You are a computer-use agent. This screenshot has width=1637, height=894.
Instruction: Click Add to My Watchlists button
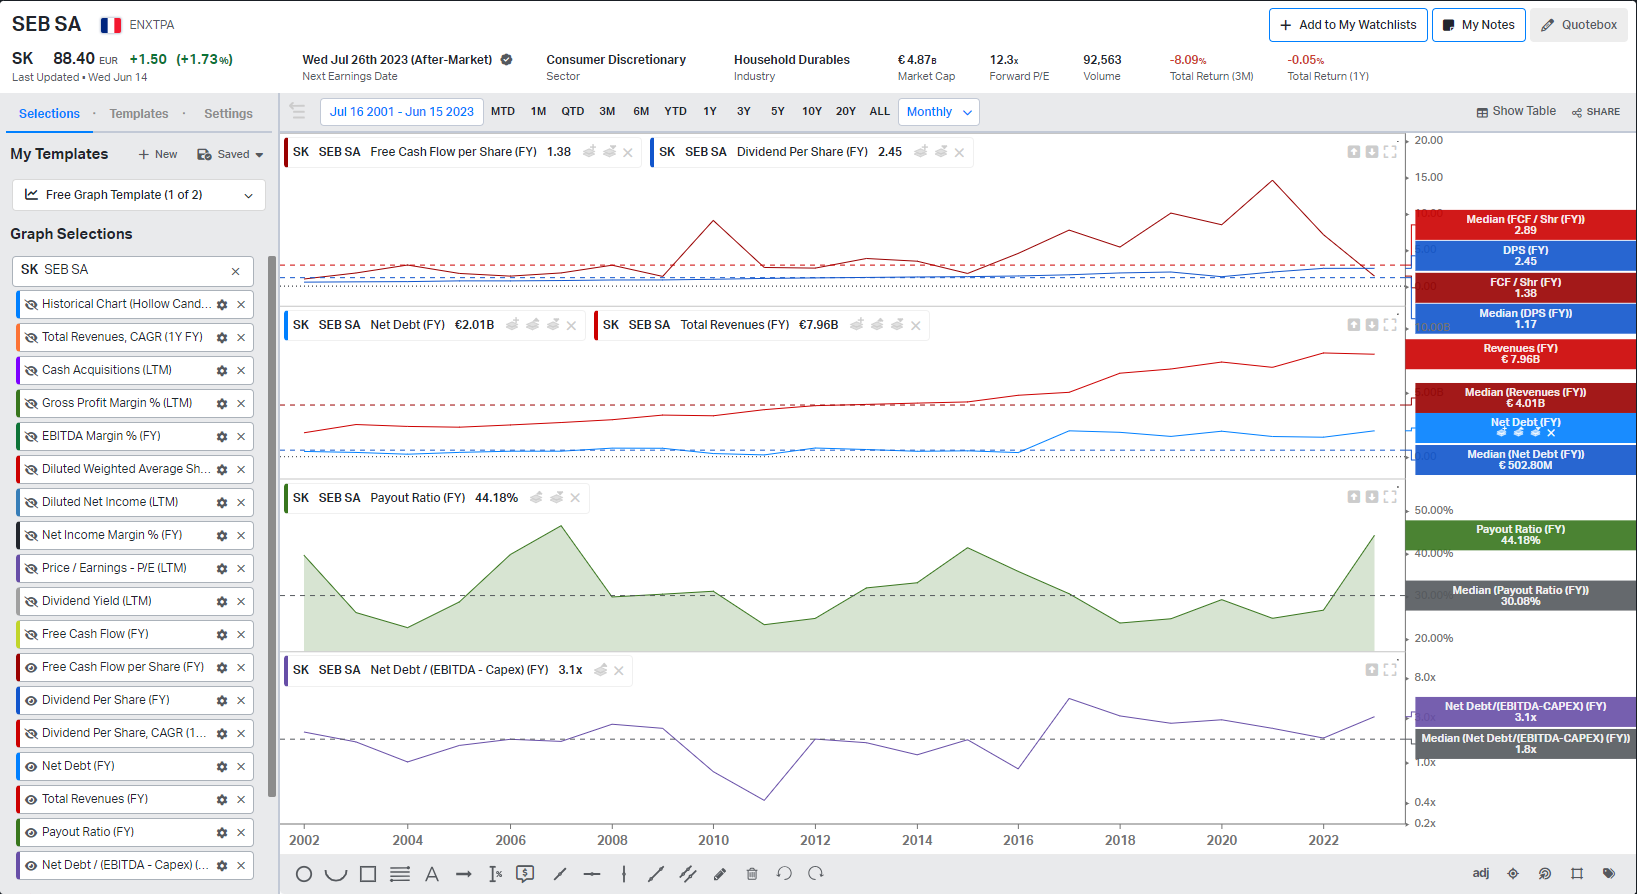(x=1348, y=25)
